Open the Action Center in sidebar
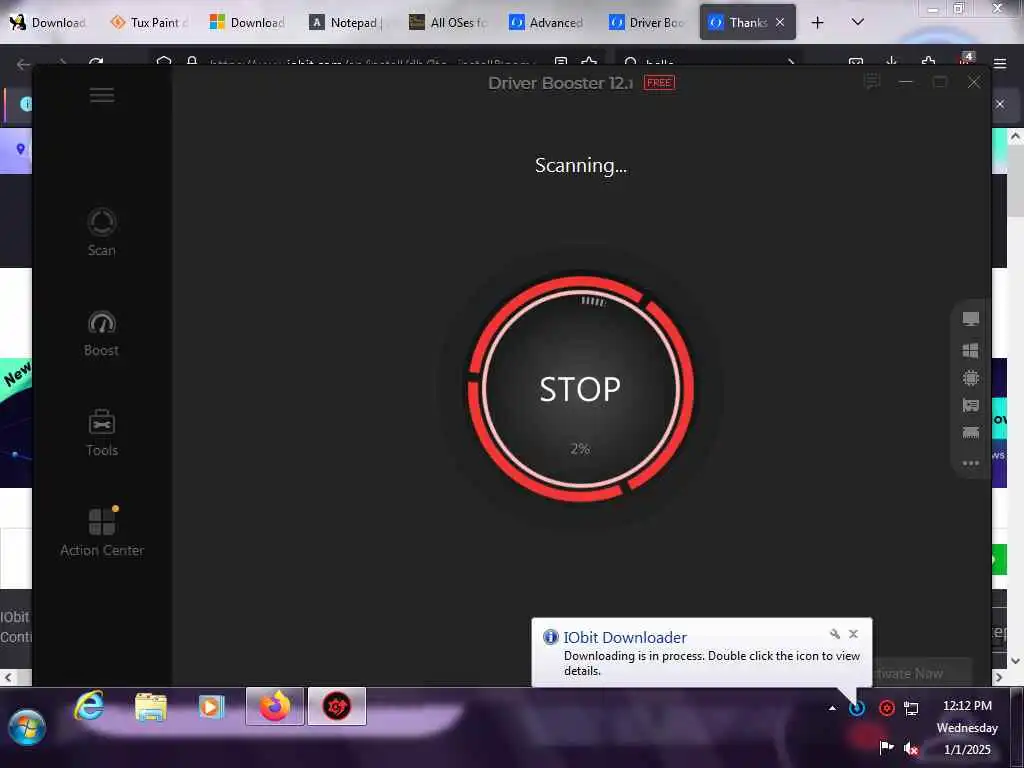The height and width of the screenshot is (768, 1024). point(102,532)
